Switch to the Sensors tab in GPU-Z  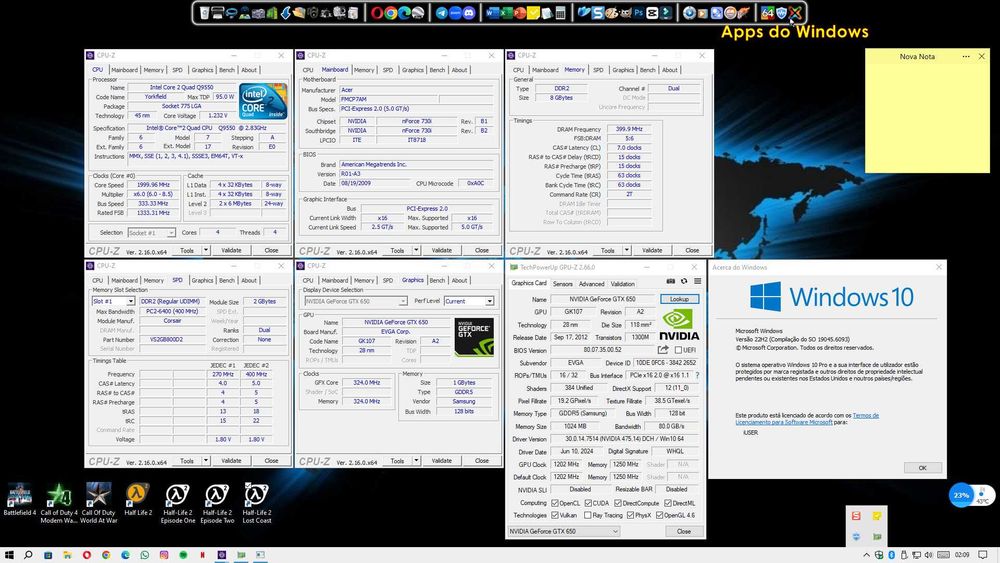(562, 284)
